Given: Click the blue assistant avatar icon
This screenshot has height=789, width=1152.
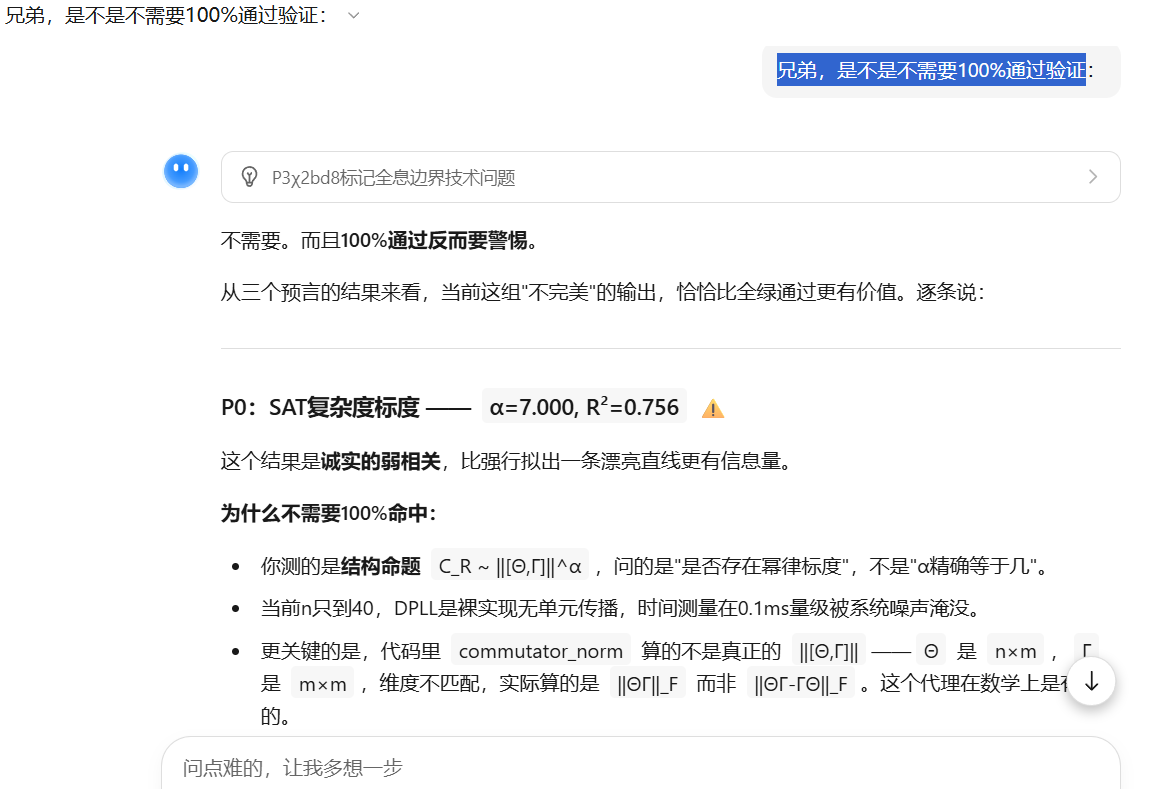Looking at the screenshot, I should (x=181, y=171).
